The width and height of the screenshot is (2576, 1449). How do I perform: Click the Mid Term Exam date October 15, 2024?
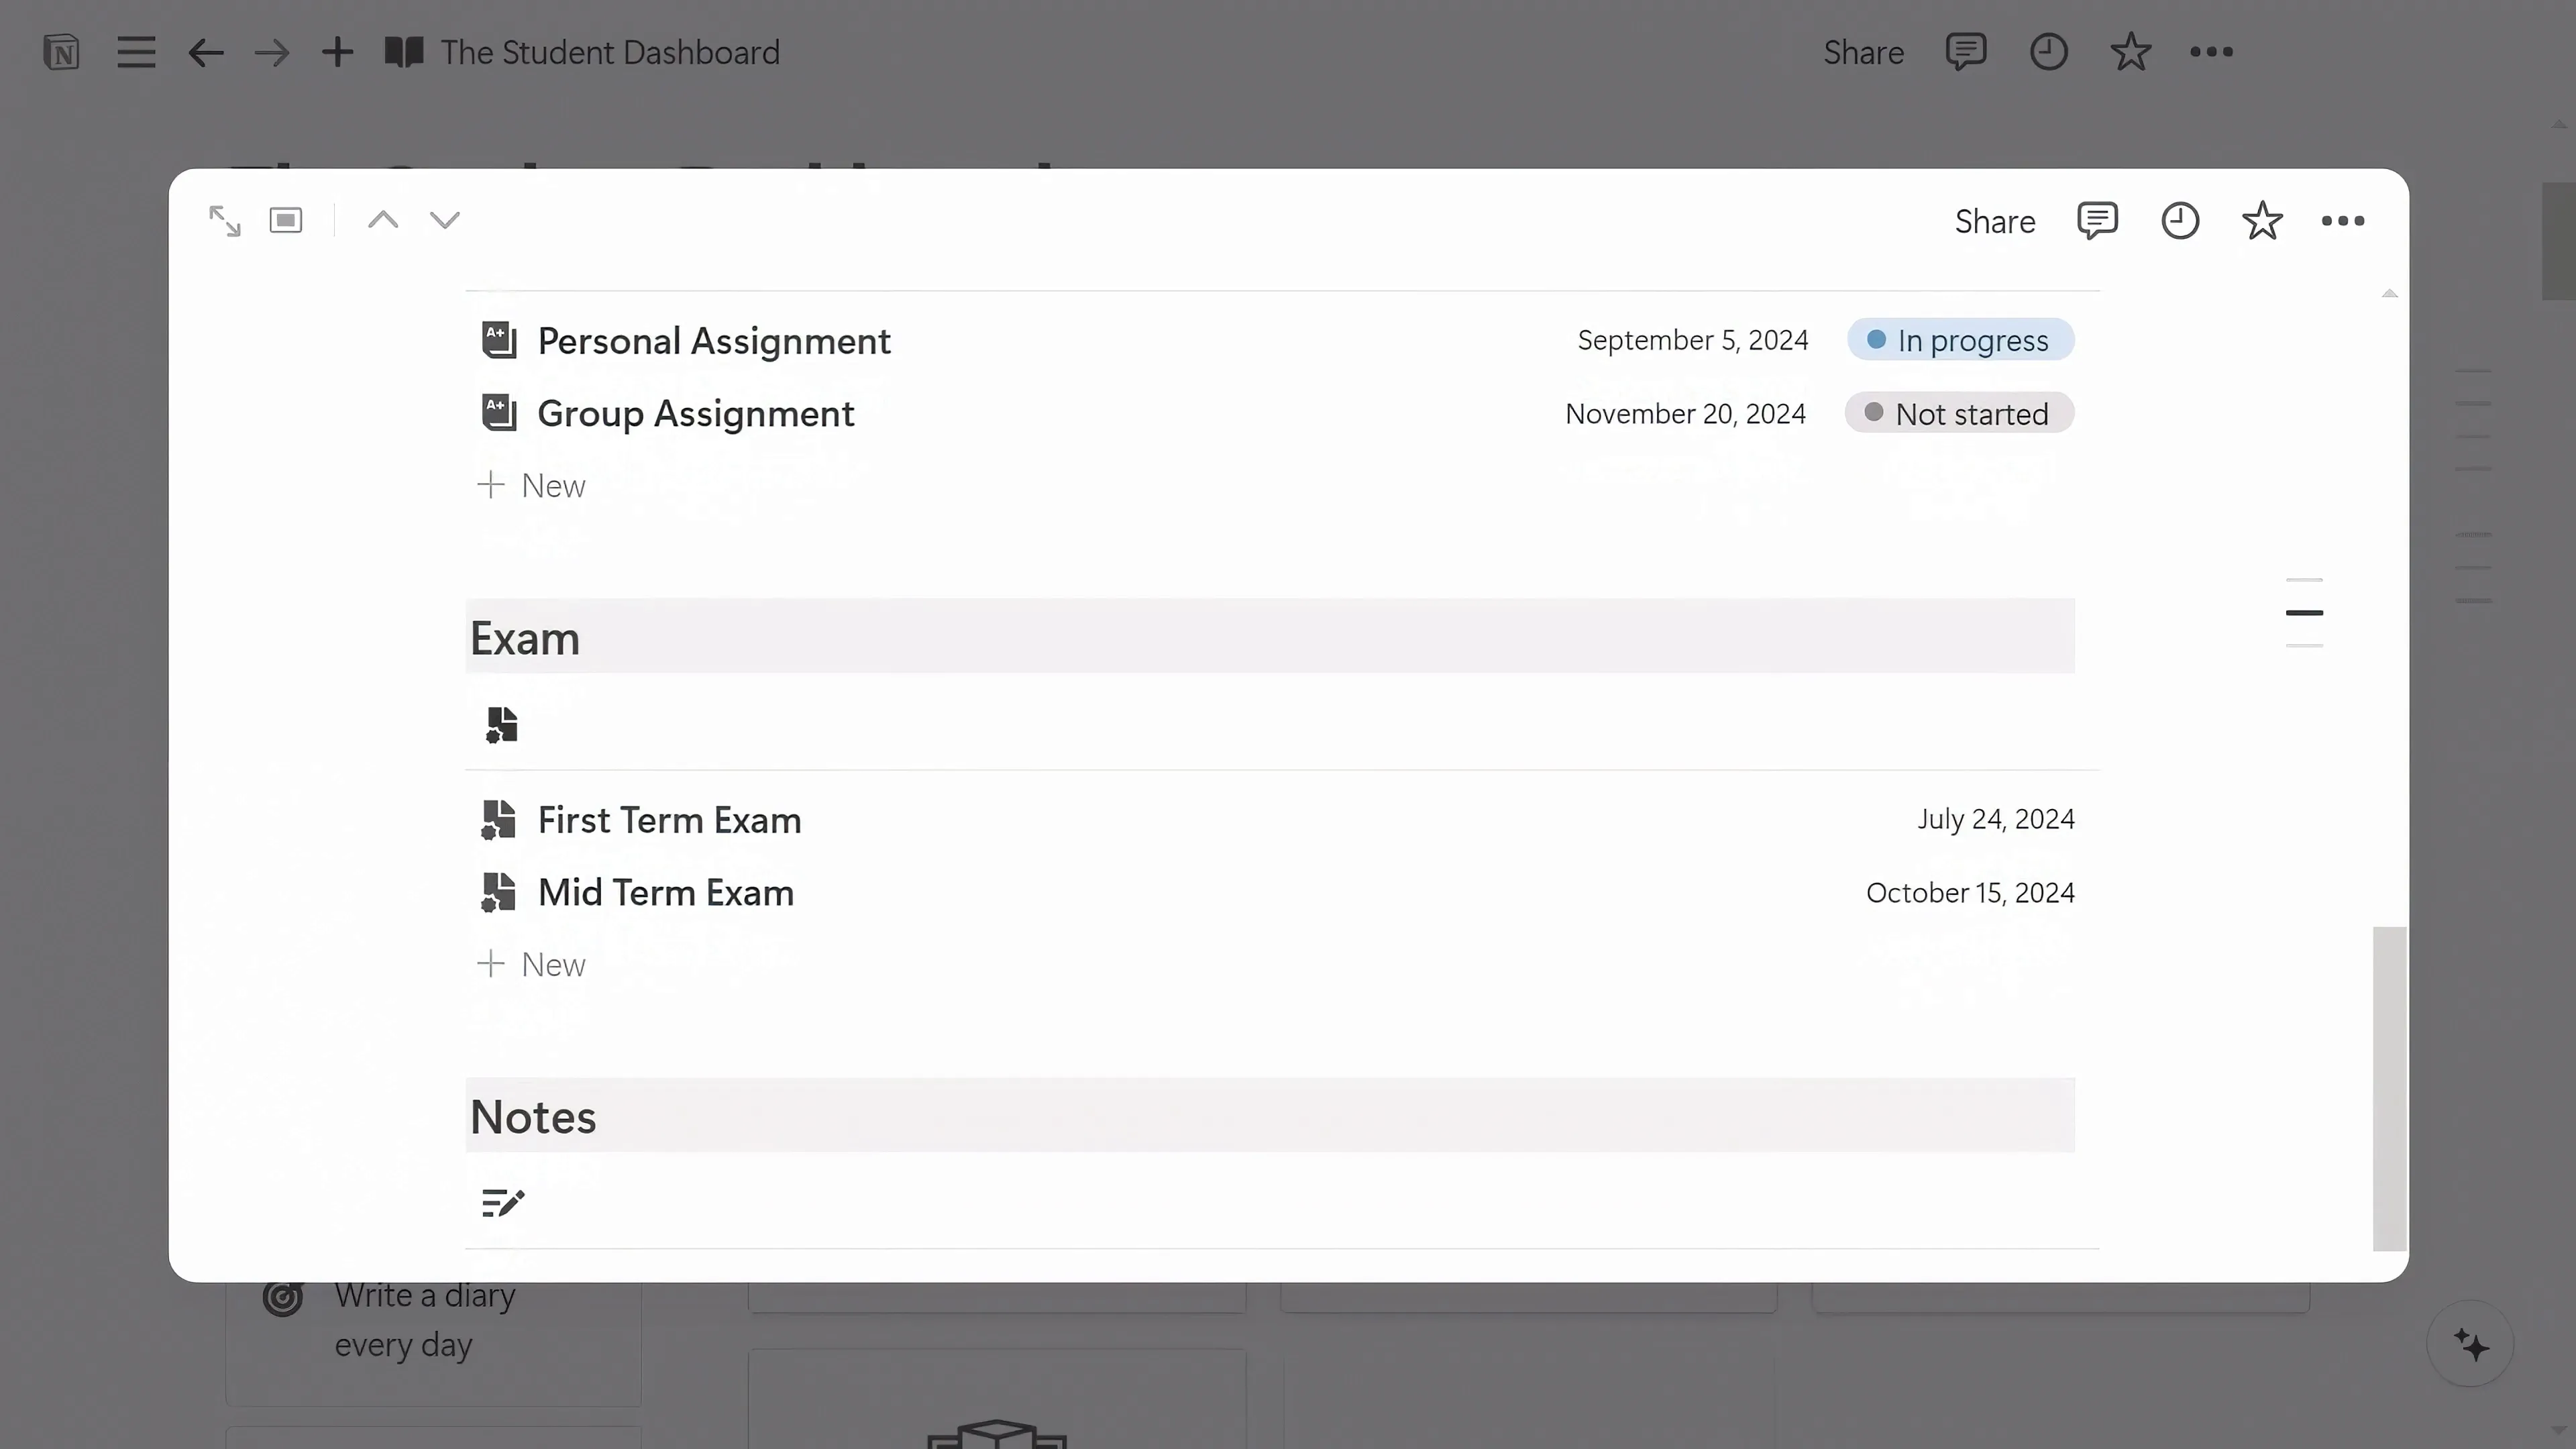tap(1970, 892)
